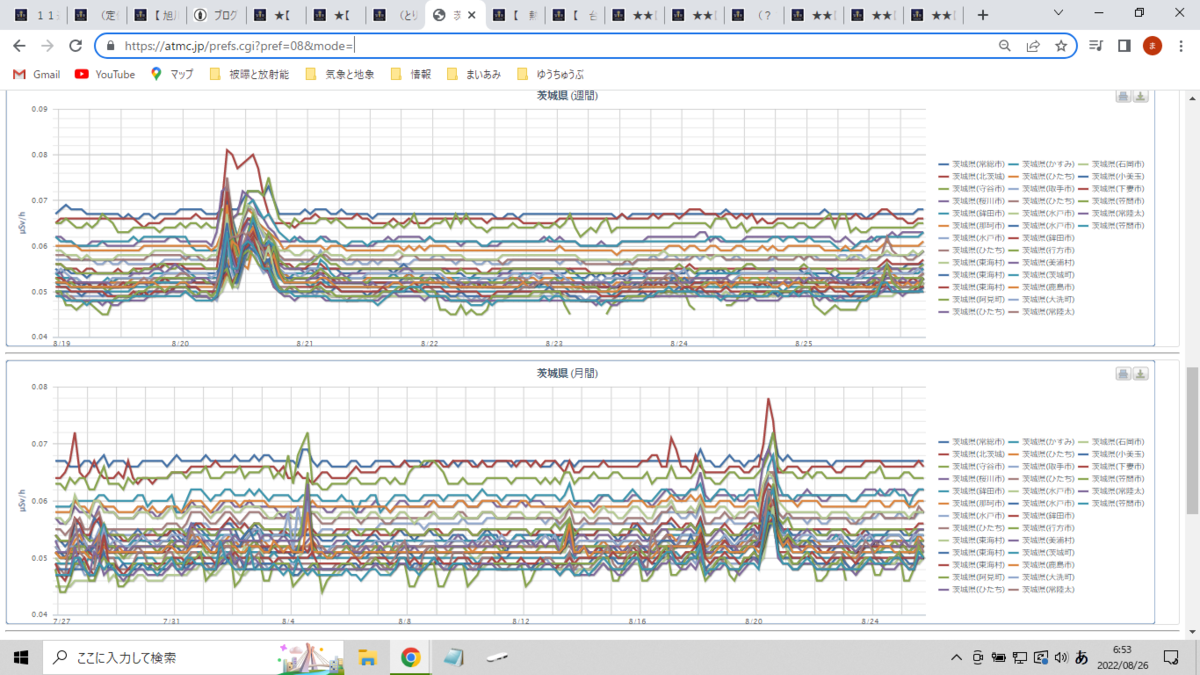Bookmark this page with the star icon
Image resolution: width=1200 pixels, height=675 pixels.
[1061, 46]
